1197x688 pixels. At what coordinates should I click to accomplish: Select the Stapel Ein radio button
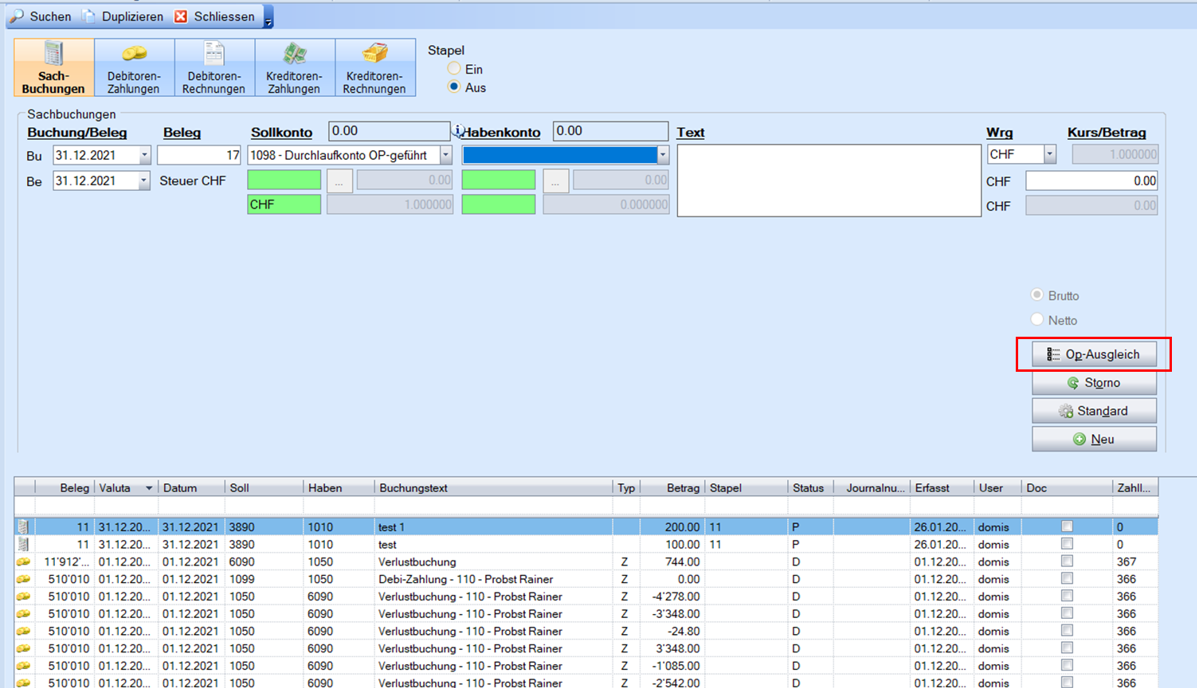click(x=455, y=69)
